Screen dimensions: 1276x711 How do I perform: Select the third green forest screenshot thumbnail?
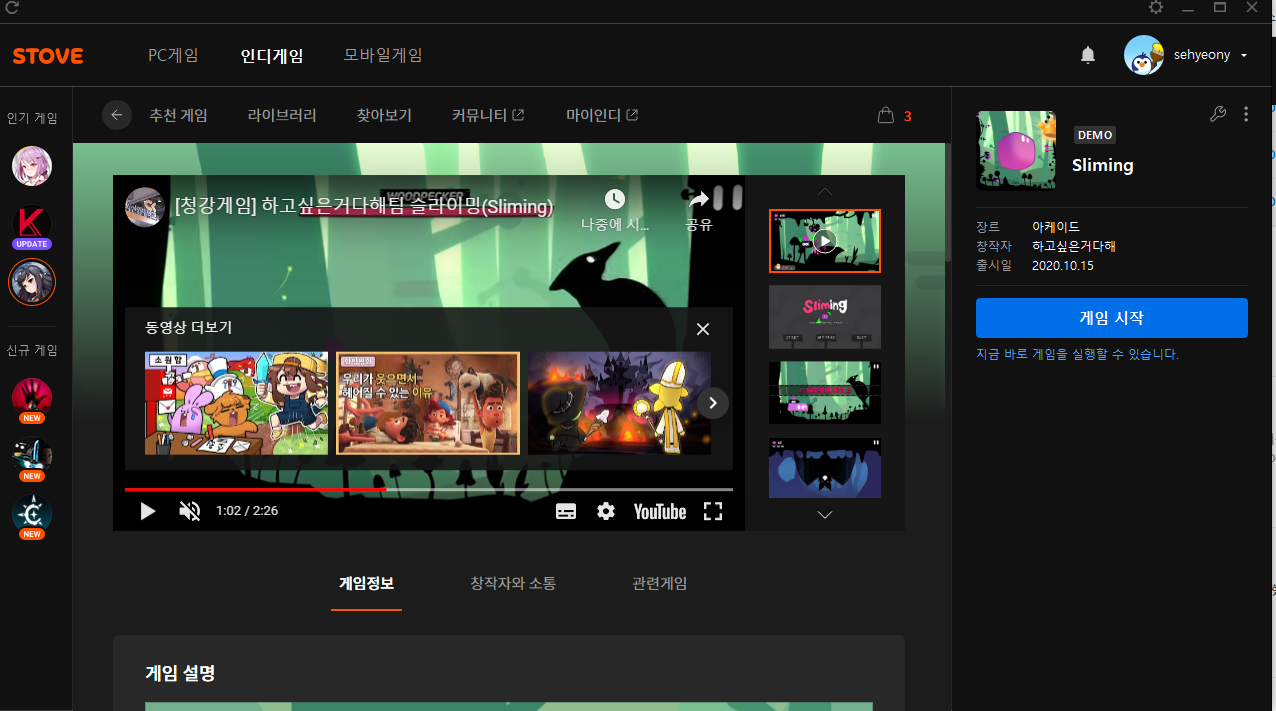click(x=825, y=393)
